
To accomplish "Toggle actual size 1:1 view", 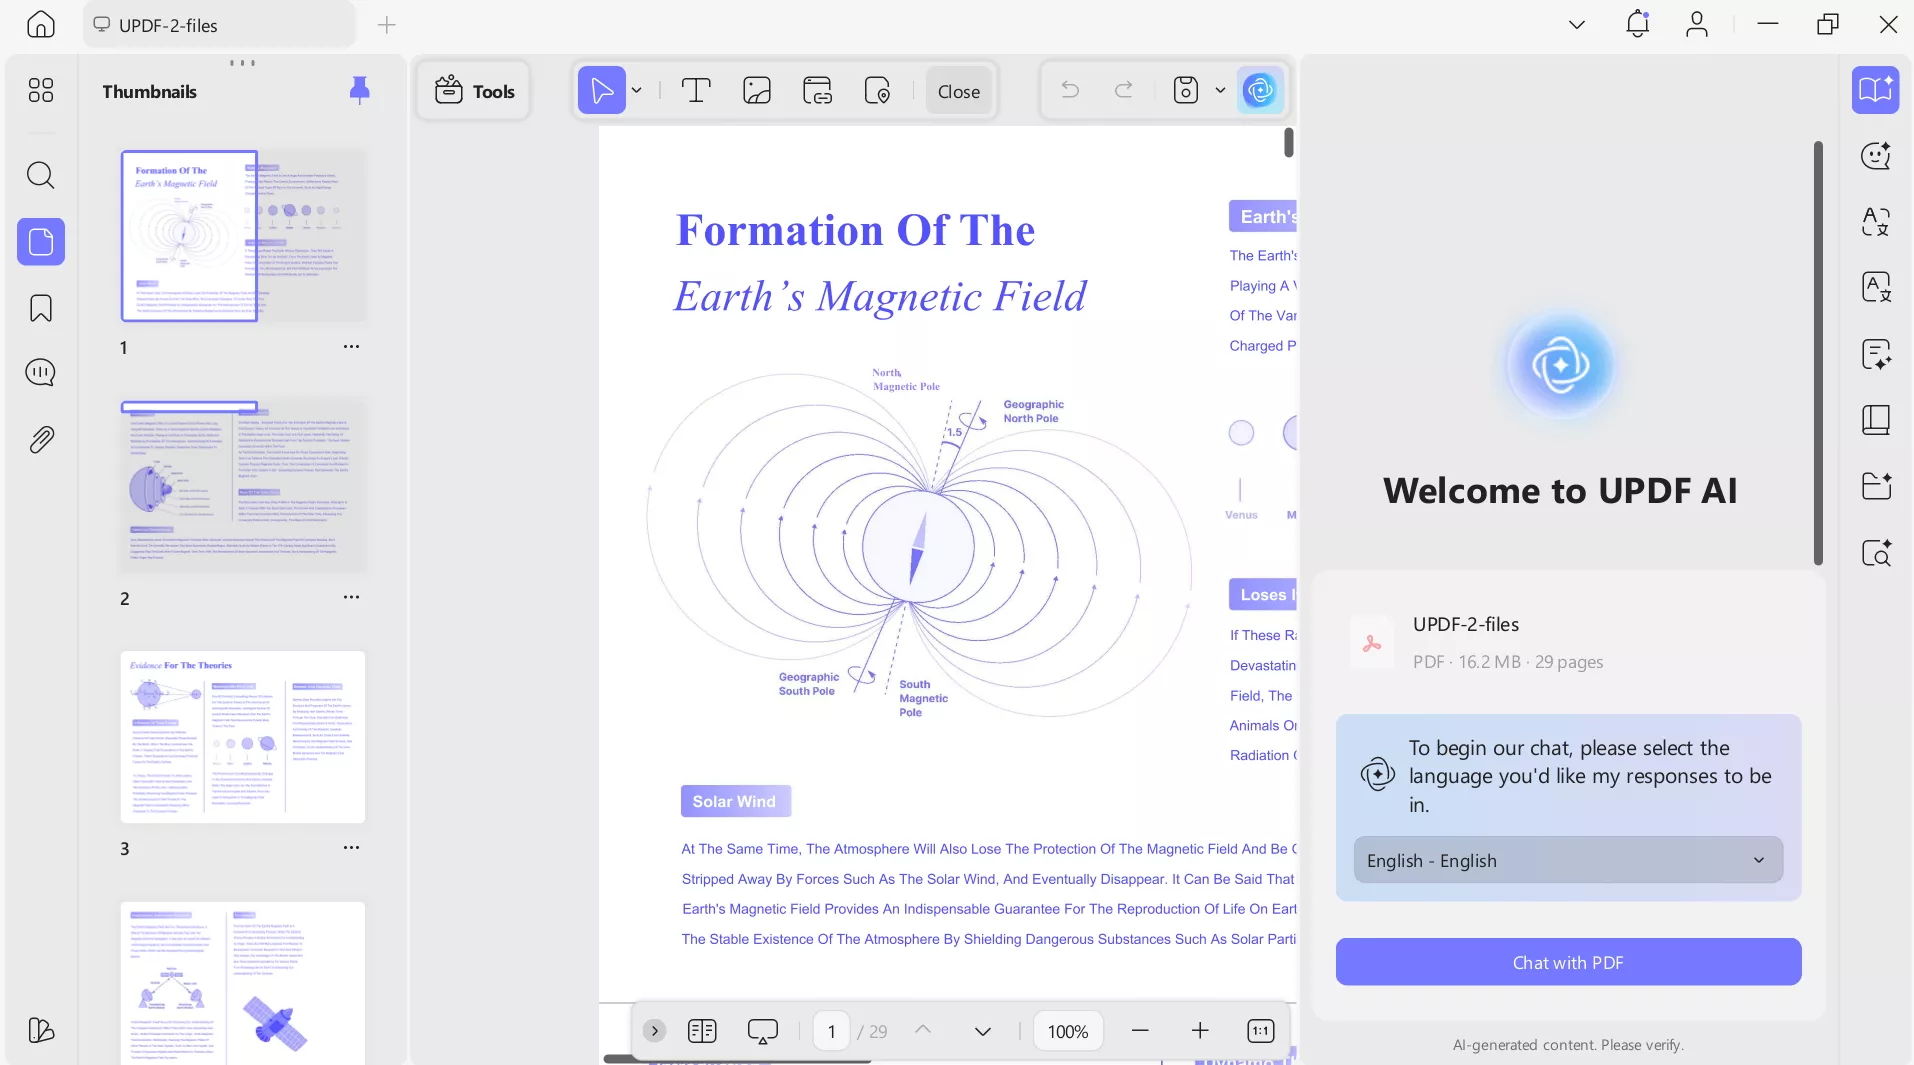I will click(1260, 1031).
